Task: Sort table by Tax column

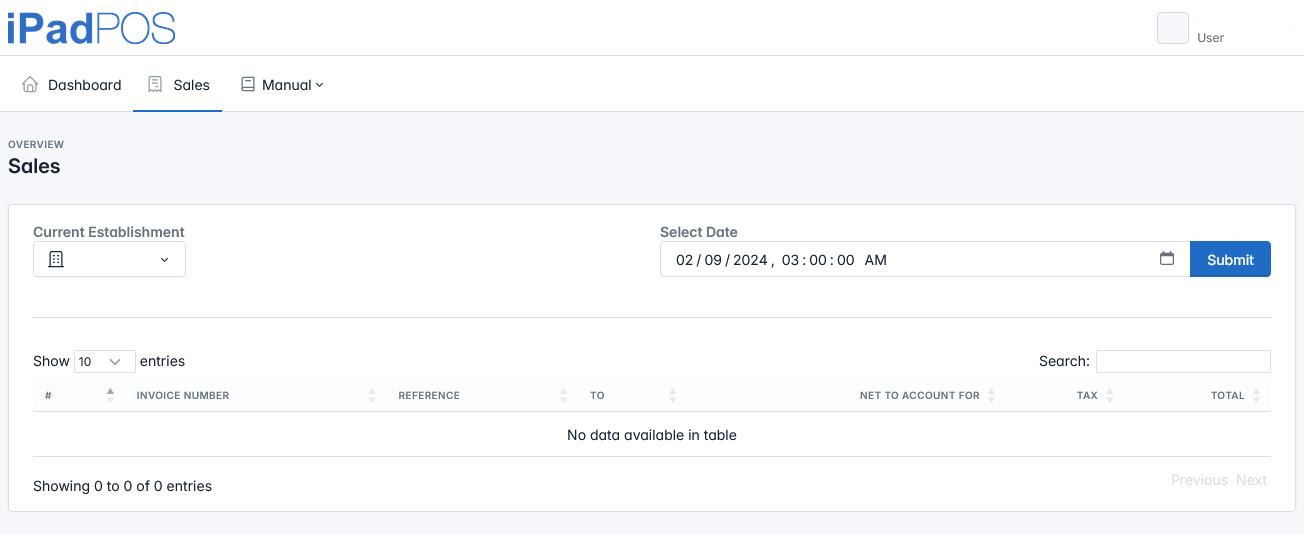Action: [1087, 396]
